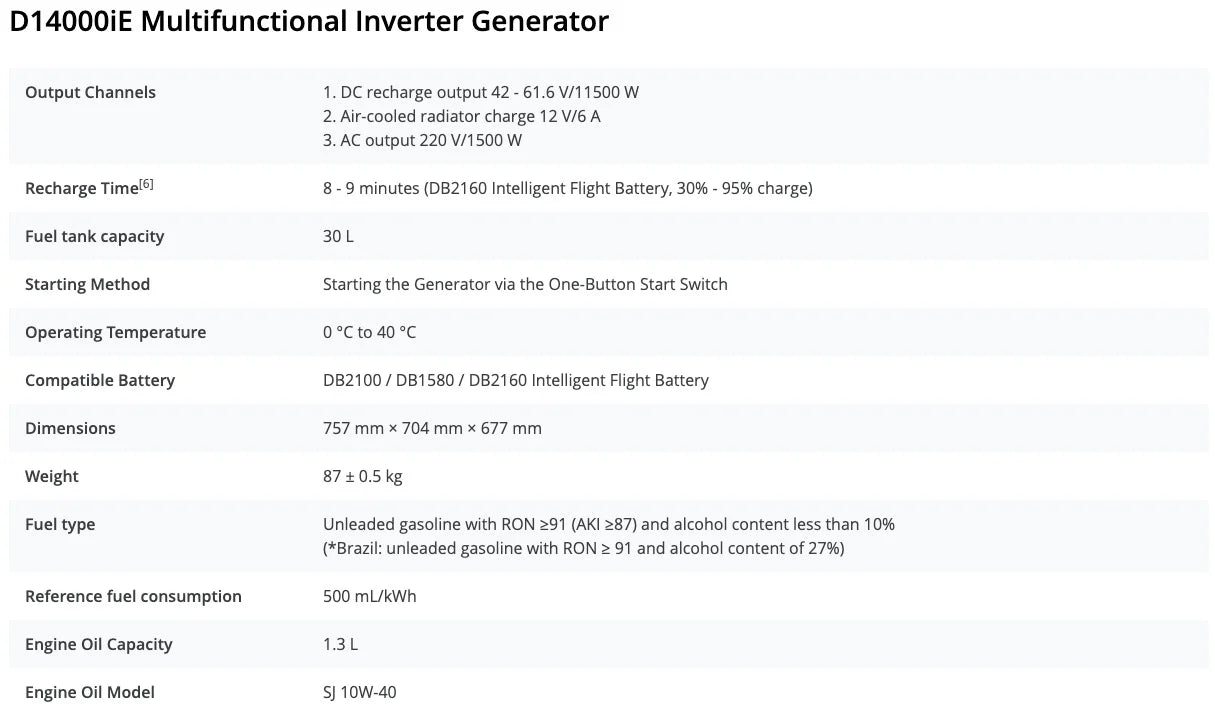
Task: Click the Brazil unleaded gasoline note line
Action: (583, 548)
